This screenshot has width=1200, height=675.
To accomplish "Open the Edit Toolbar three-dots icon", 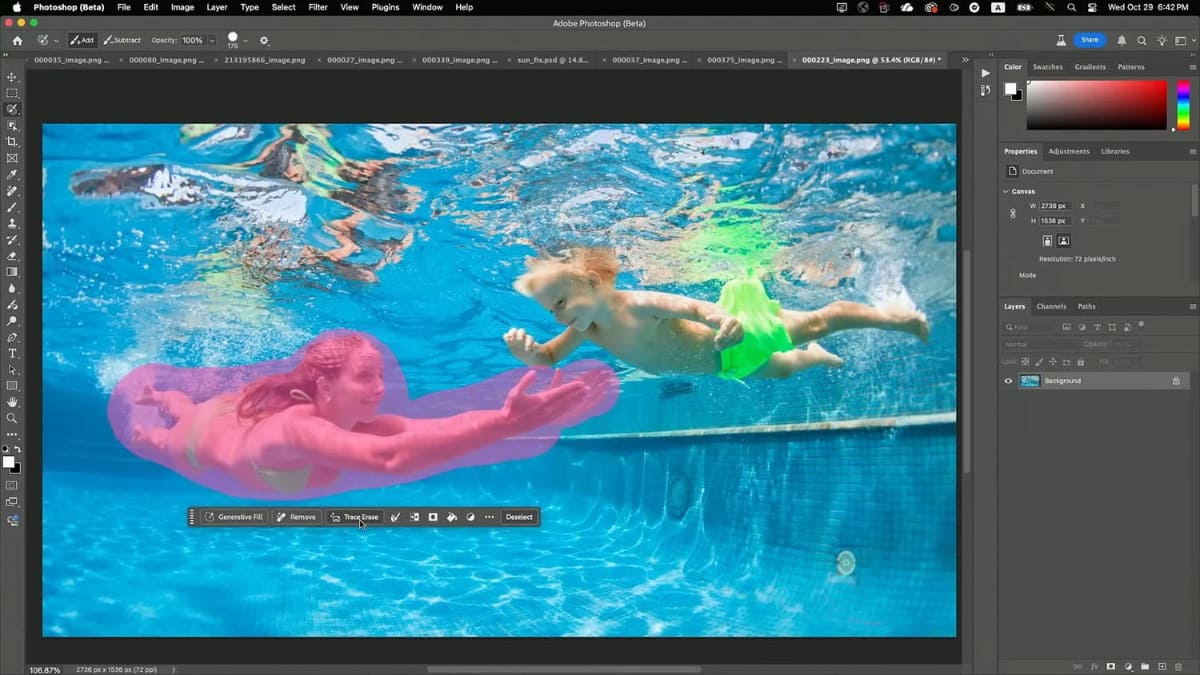I will 12,435.
